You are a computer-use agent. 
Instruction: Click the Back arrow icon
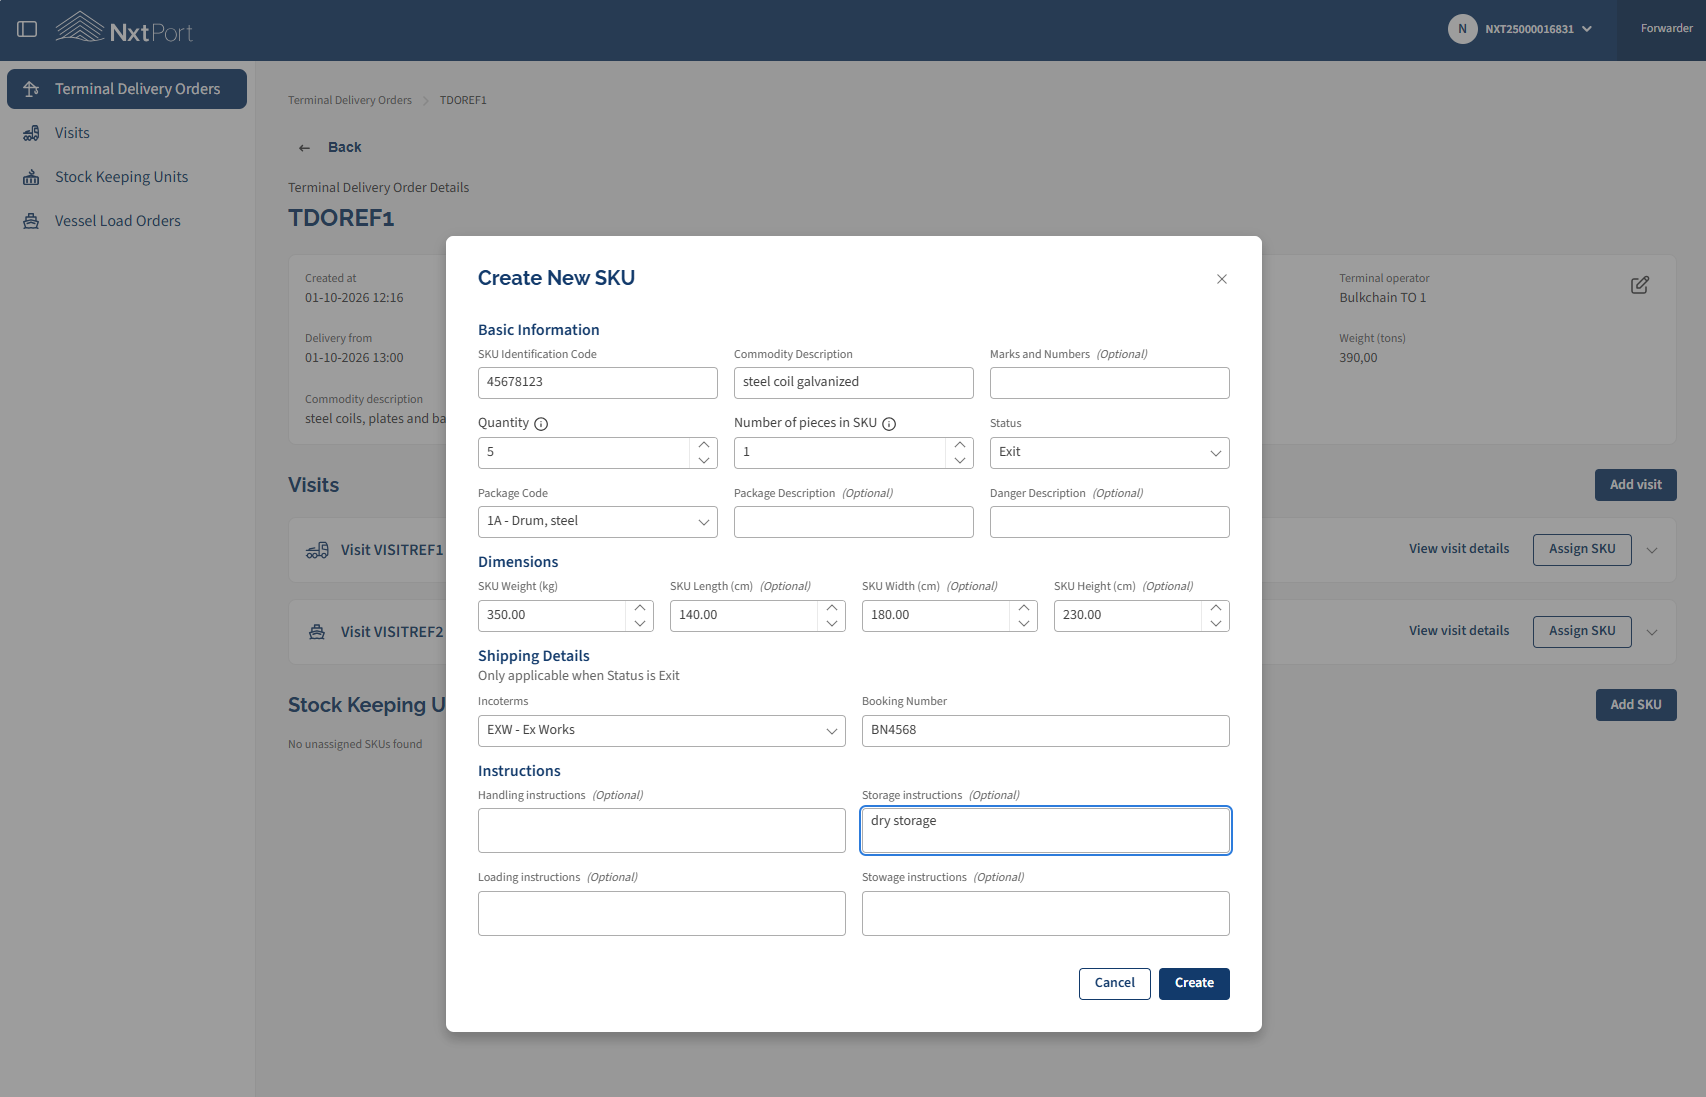pyautogui.click(x=304, y=148)
